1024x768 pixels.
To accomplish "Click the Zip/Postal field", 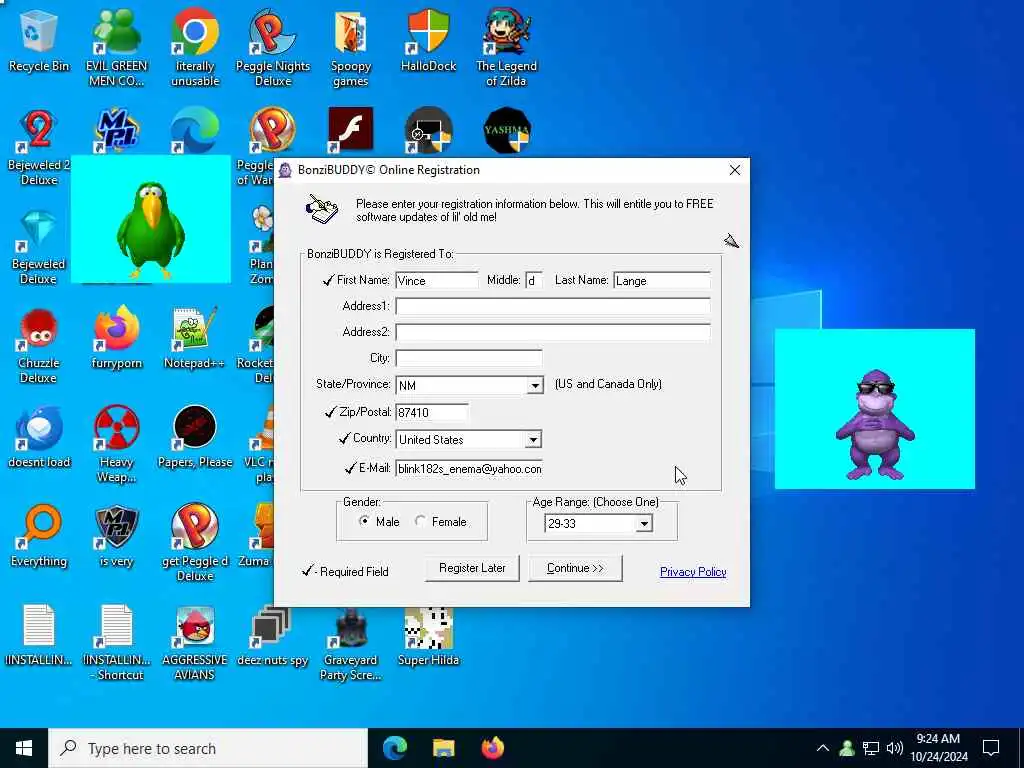I will click(432, 412).
